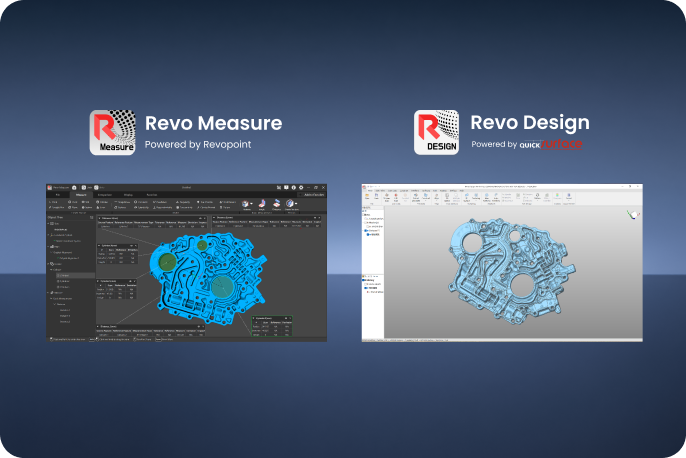Click the orientation cube in Revo Design viewport

pyautogui.click(x=633, y=214)
